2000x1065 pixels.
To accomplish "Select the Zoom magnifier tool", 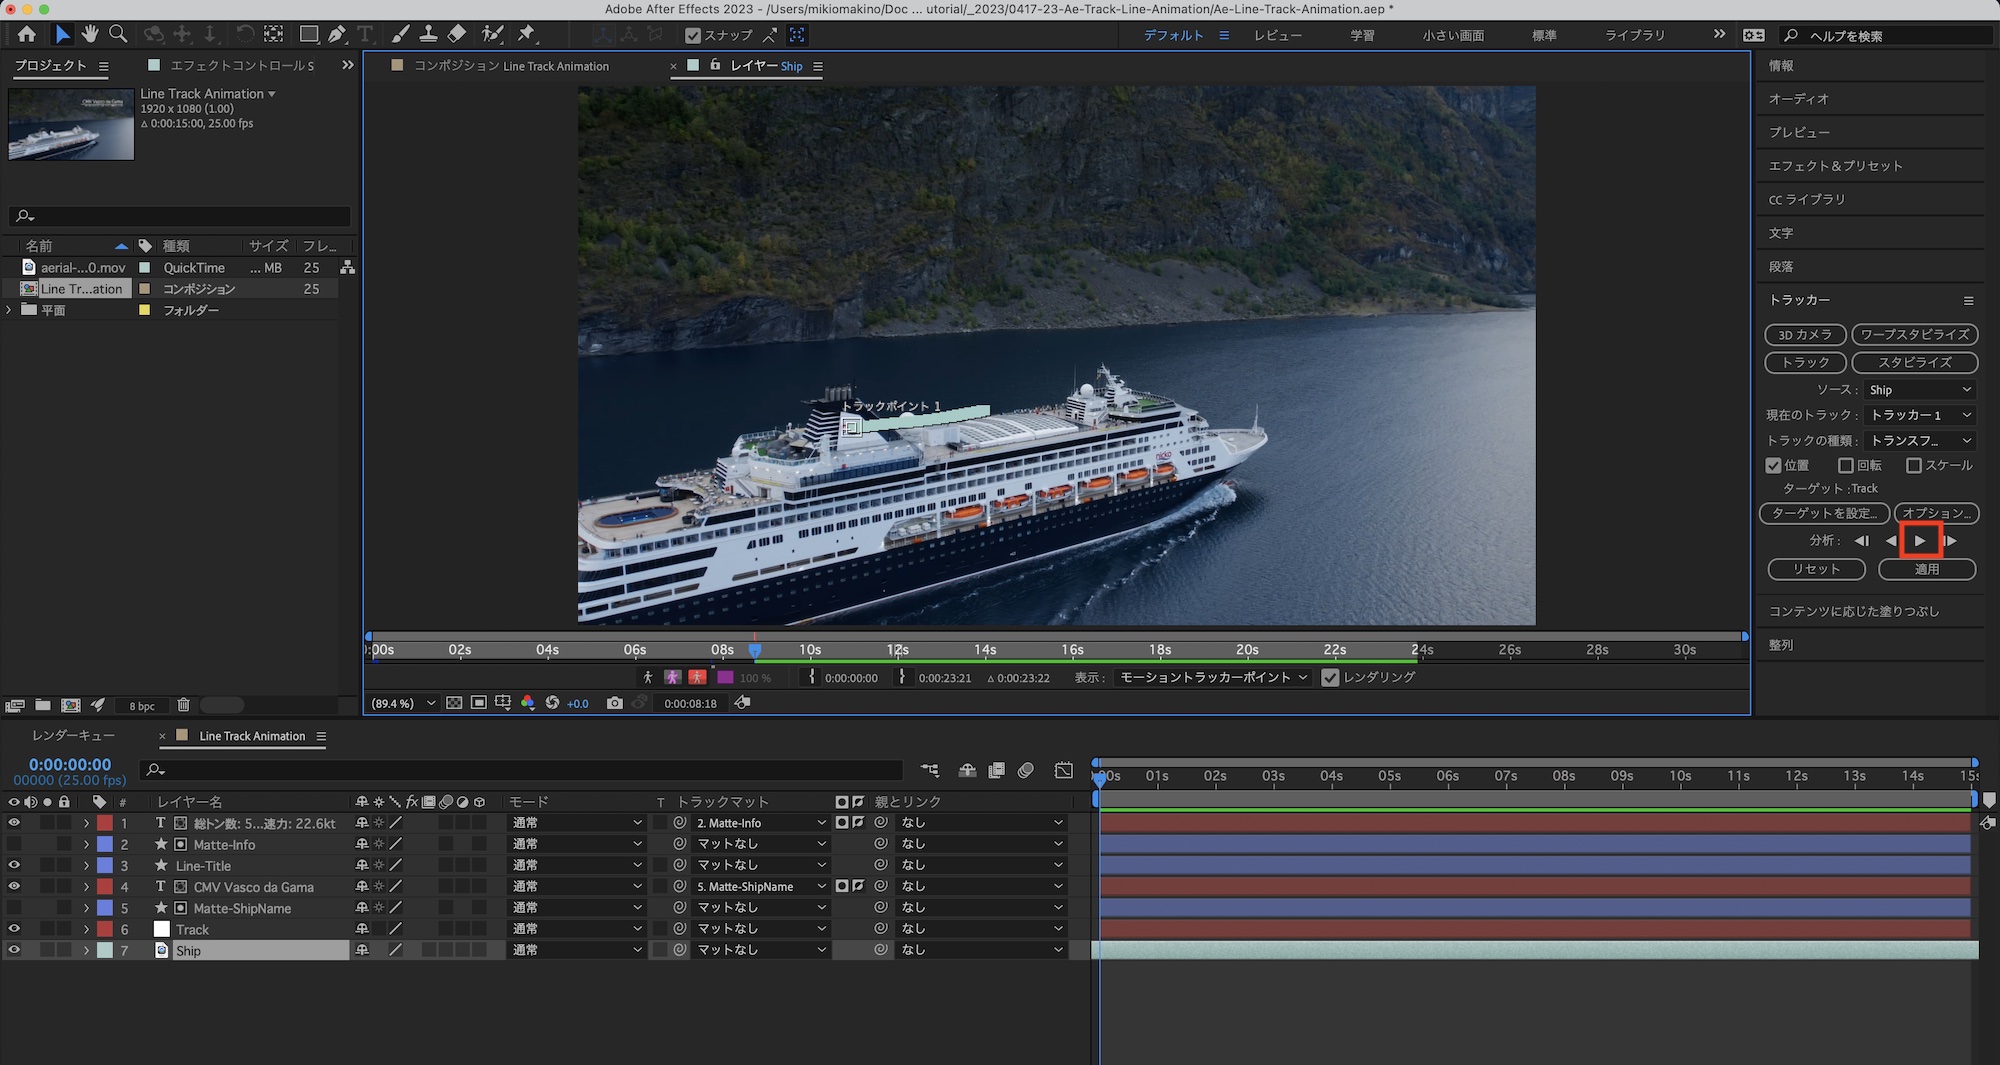I will (x=118, y=34).
